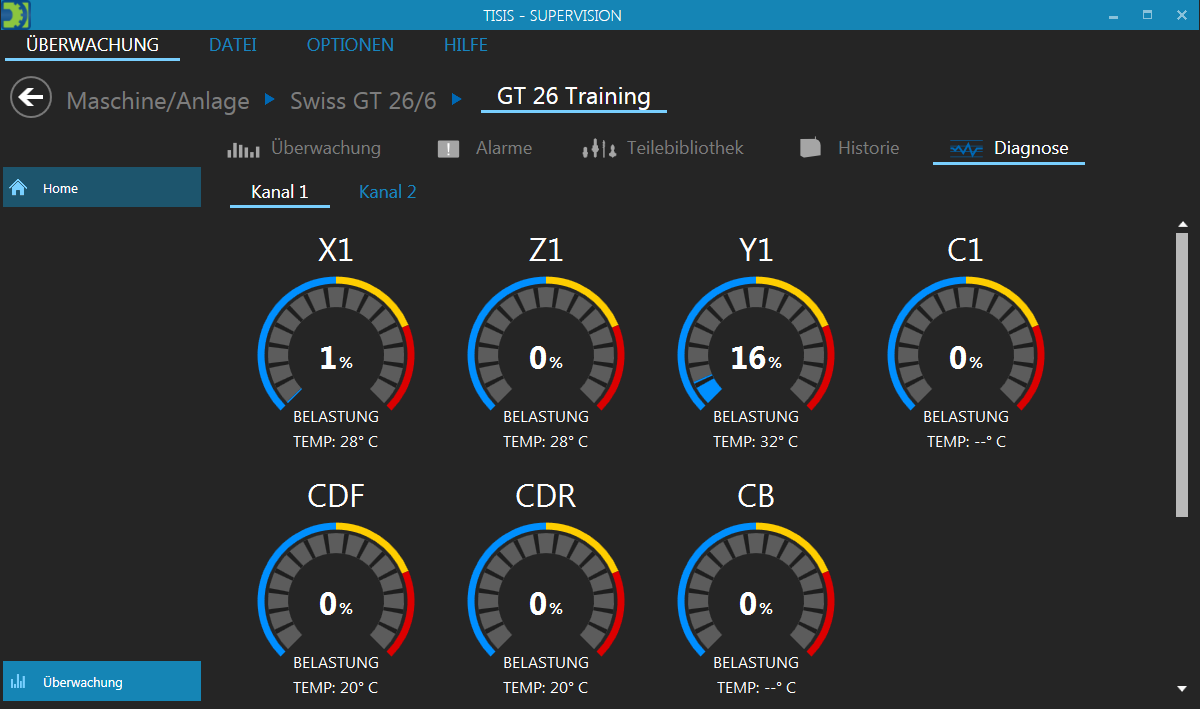The width and height of the screenshot is (1200, 709).
Task: Go to Maschine/Anlage breadcrumb
Action: [x=158, y=101]
